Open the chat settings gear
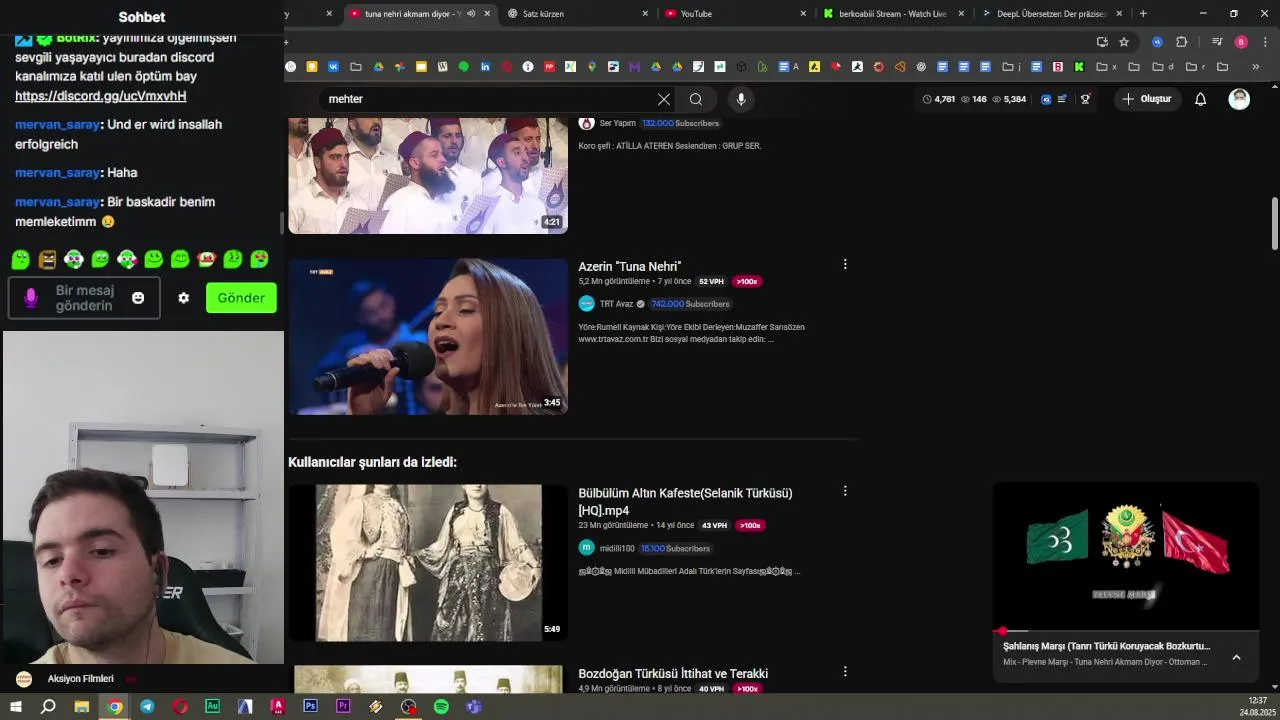Screen dimensions: 1280x720 pyautogui.click(x=183, y=298)
